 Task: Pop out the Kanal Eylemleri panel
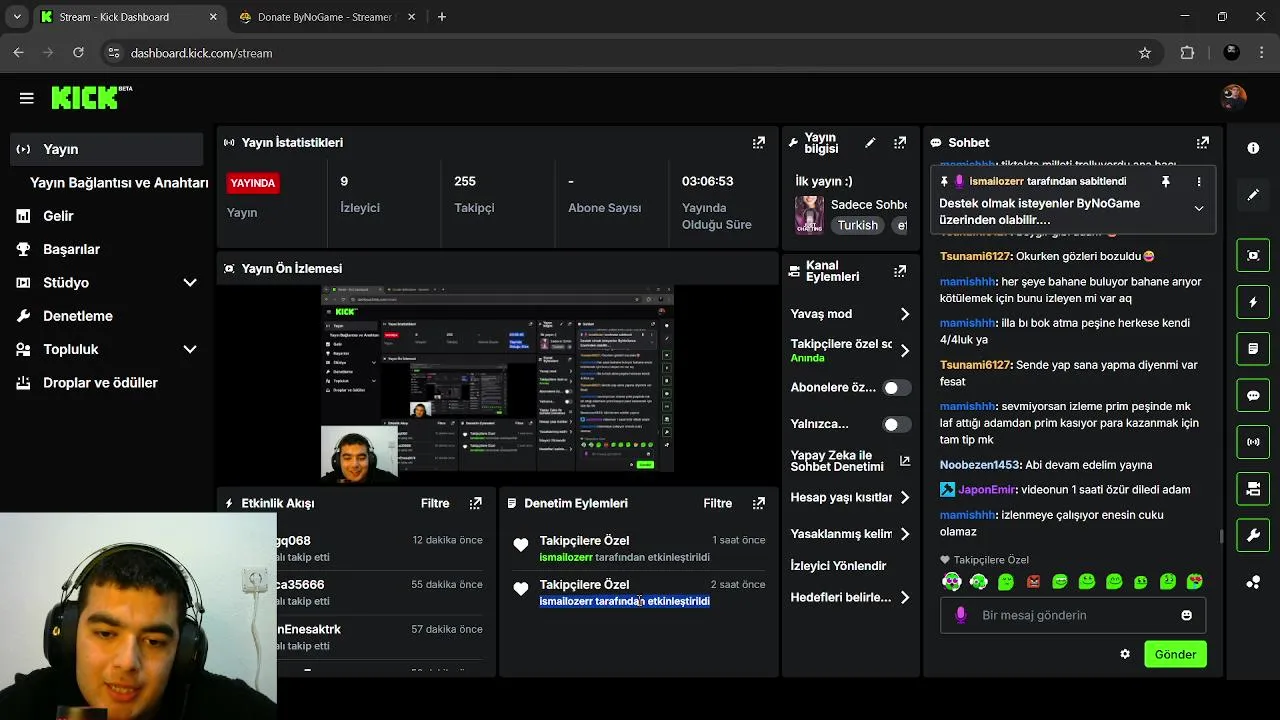click(x=900, y=271)
